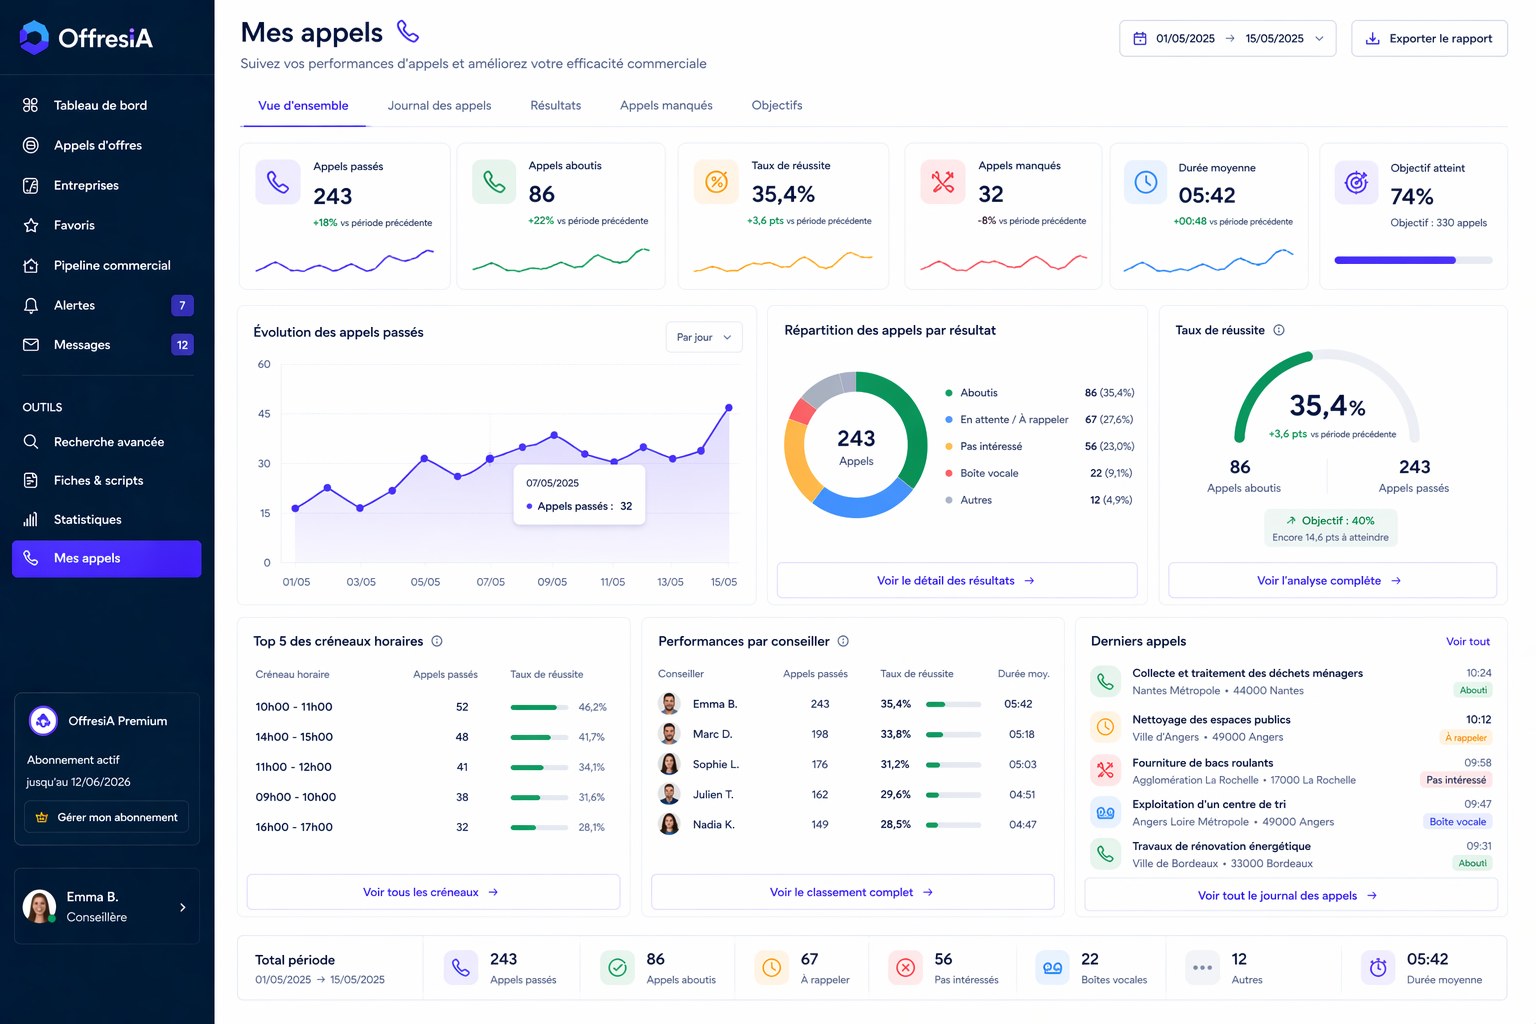Click the Appels manqués red icon
The image size is (1536, 1024).
point(943,181)
